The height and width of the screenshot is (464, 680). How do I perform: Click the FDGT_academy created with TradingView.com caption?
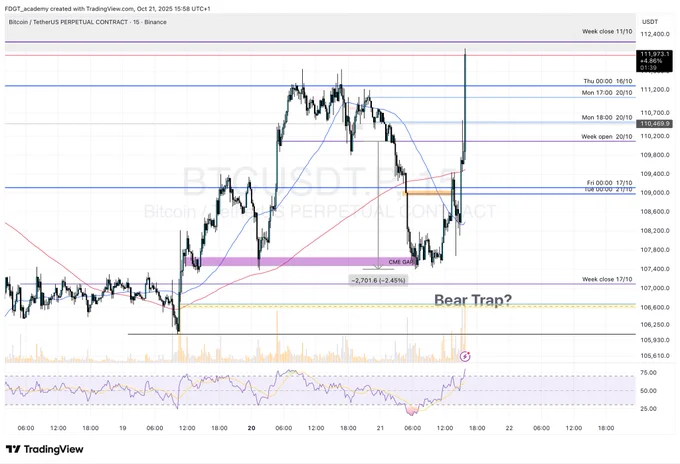click(107, 8)
